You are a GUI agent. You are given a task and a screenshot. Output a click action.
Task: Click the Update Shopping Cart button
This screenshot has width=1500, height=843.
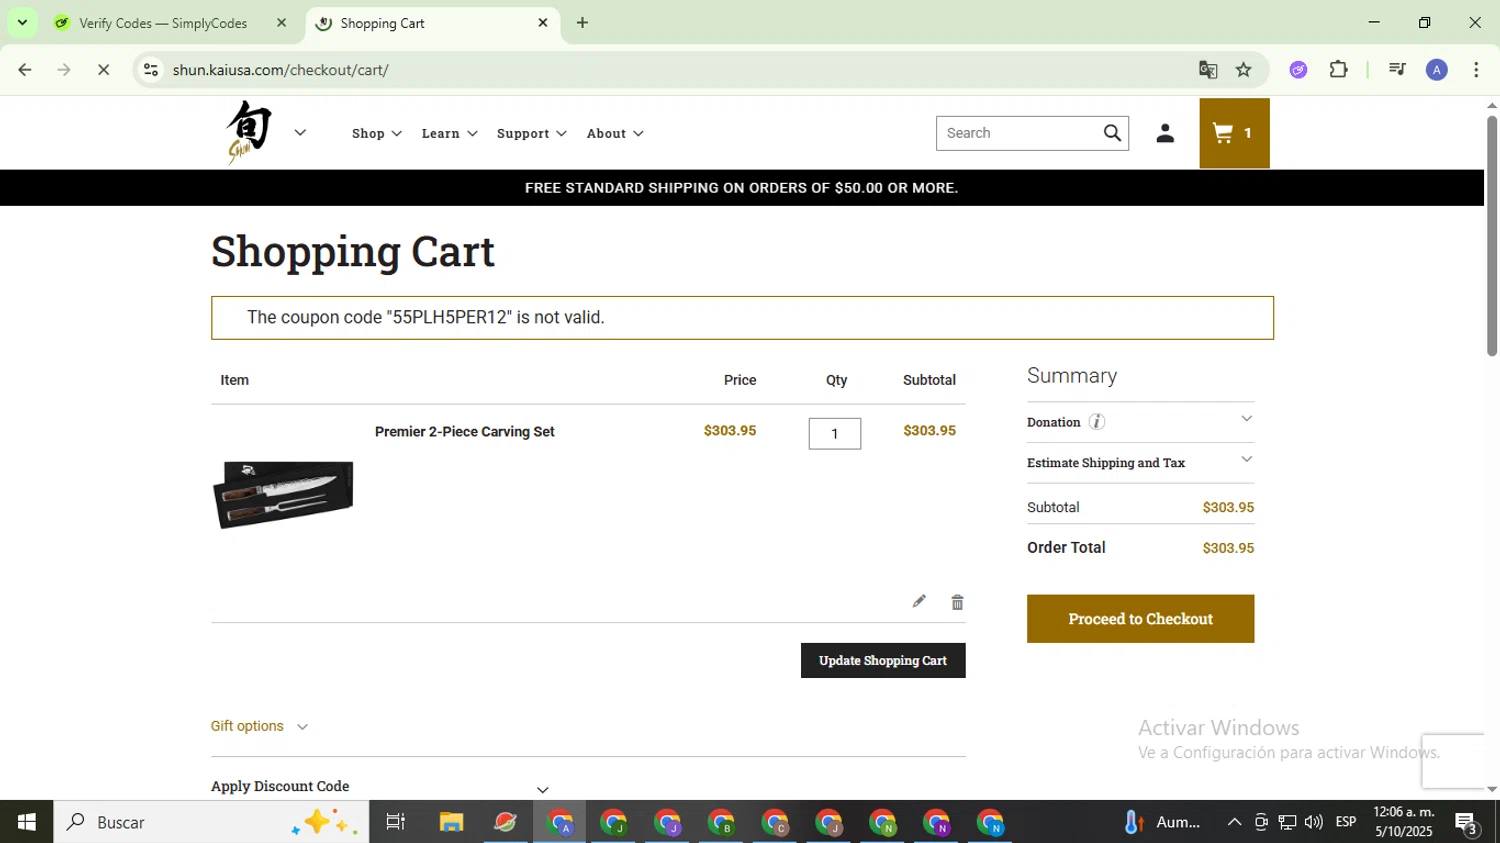[883, 660]
